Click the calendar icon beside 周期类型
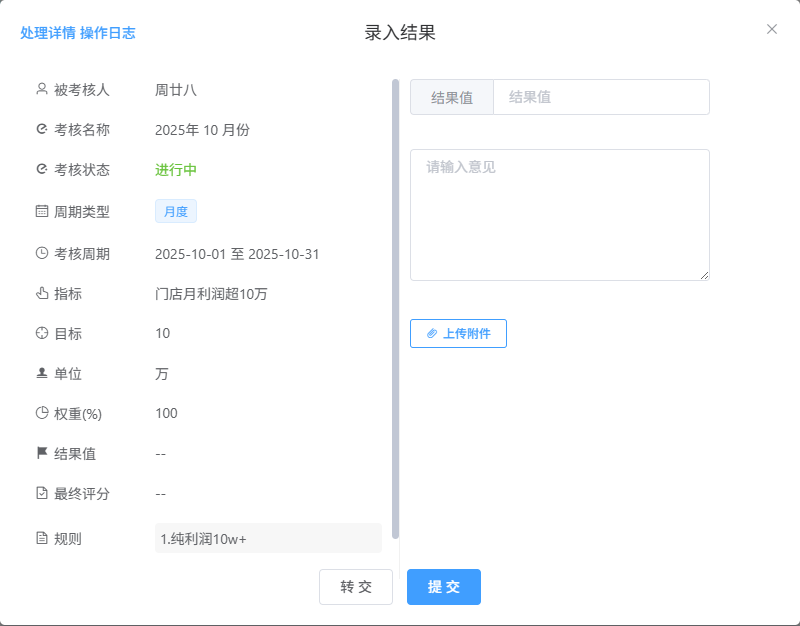The width and height of the screenshot is (800, 626). 42,211
